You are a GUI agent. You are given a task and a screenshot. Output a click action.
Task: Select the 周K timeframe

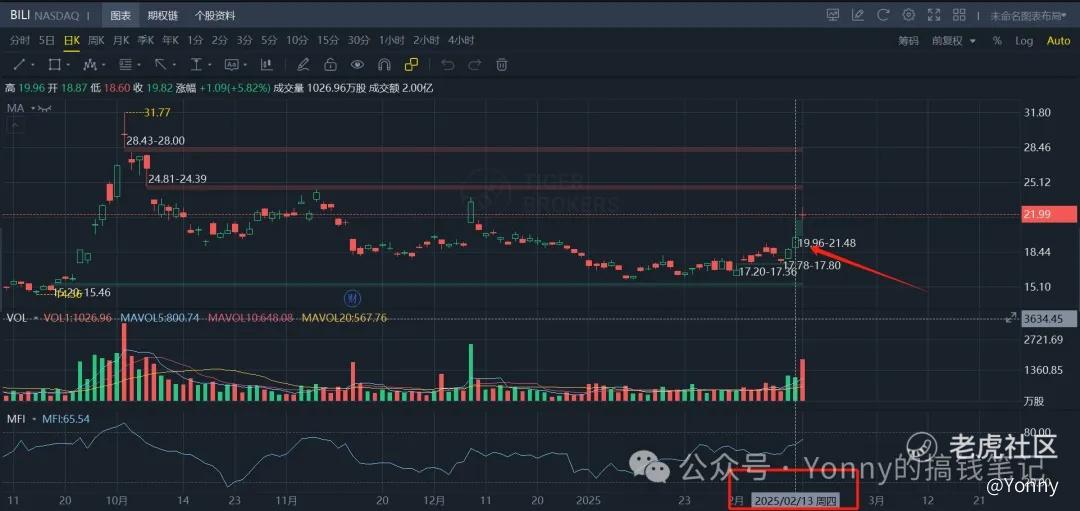click(x=96, y=41)
